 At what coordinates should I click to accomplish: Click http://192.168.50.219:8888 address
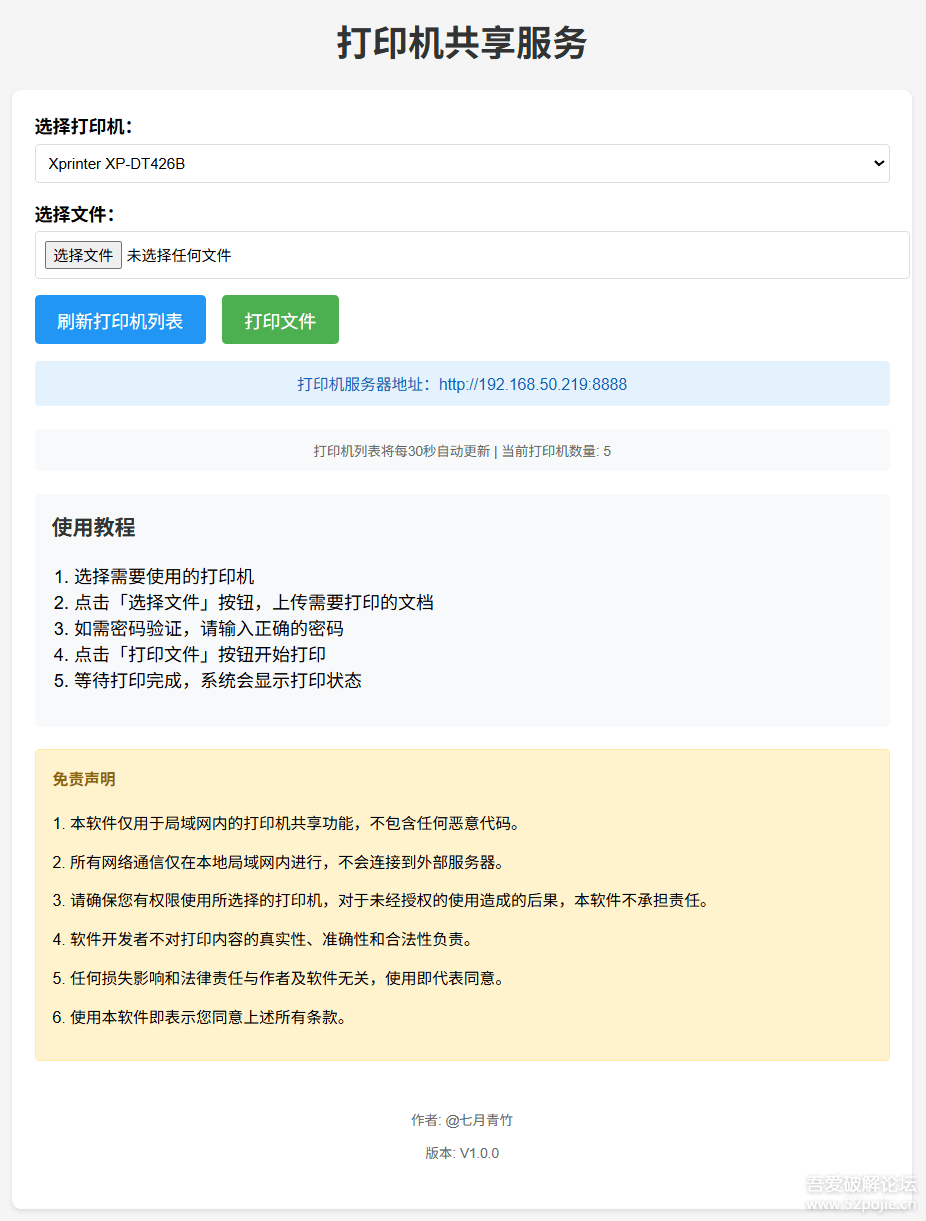point(532,384)
